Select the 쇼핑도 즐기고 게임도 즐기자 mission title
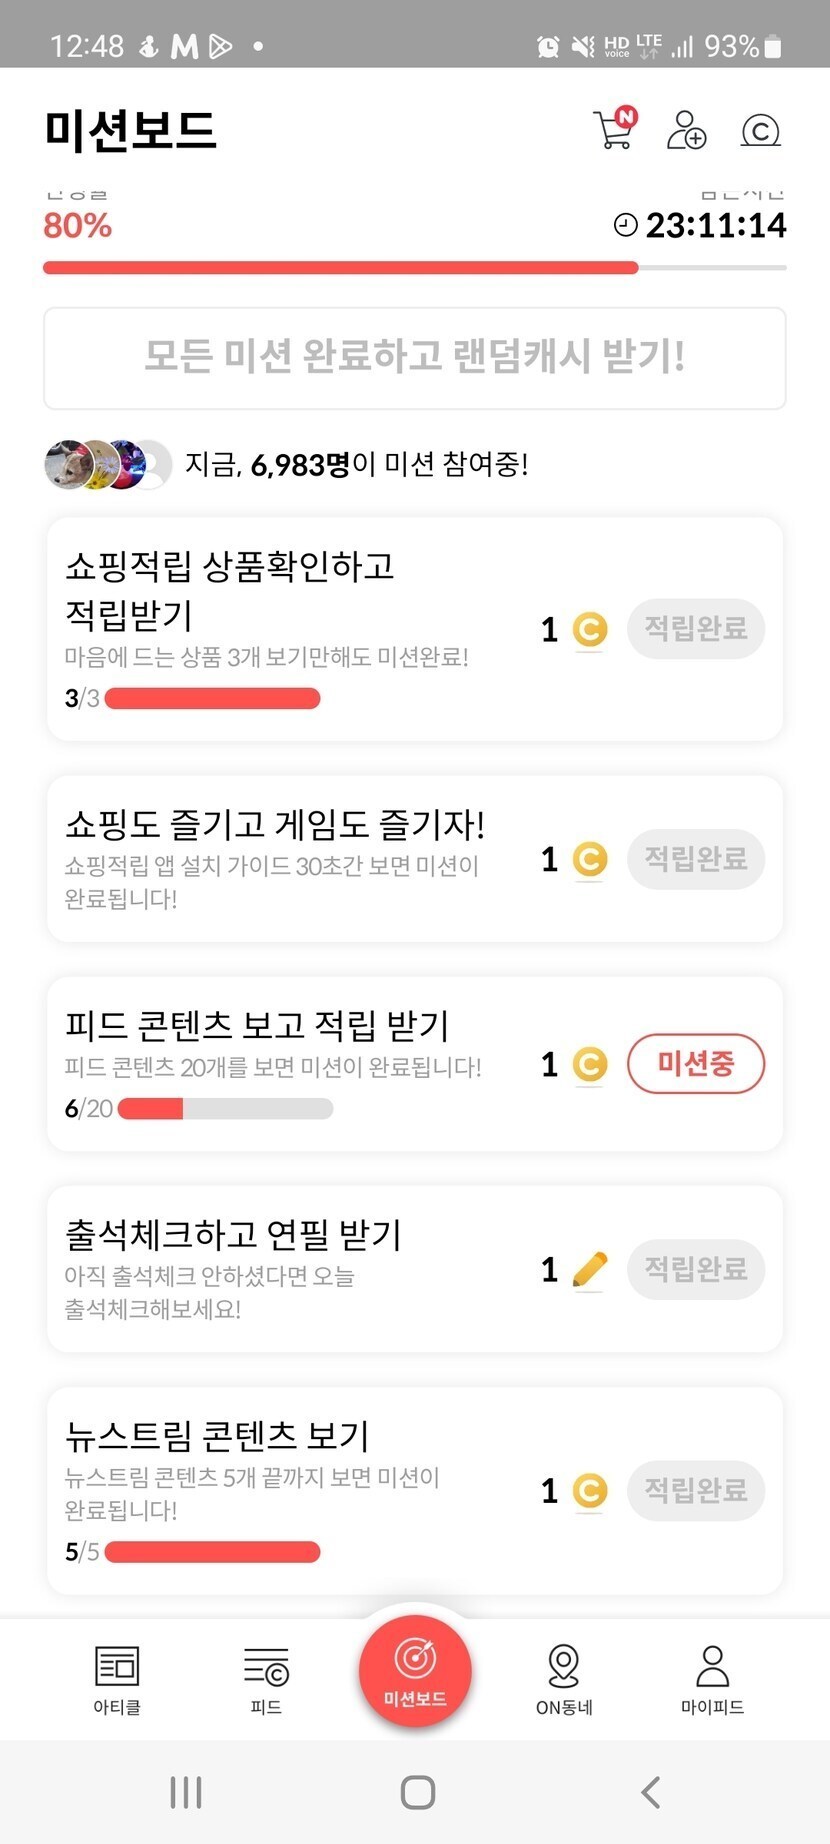This screenshot has height=1844, width=830. click(x=275, y=825)
